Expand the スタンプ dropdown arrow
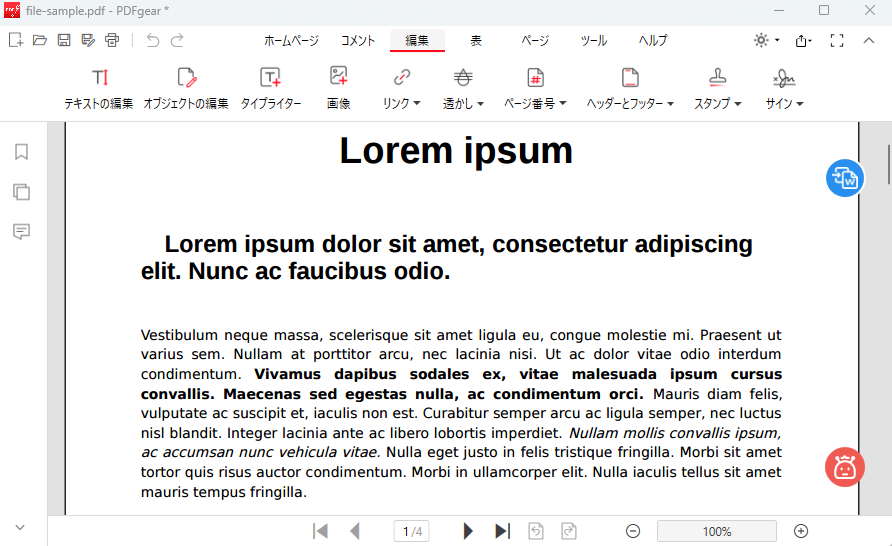This screenshot has height=546, width=892. click(738, 104)
